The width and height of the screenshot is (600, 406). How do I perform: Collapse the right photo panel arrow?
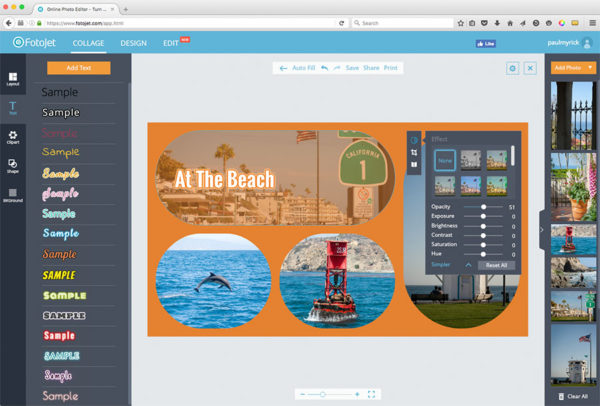542,230
